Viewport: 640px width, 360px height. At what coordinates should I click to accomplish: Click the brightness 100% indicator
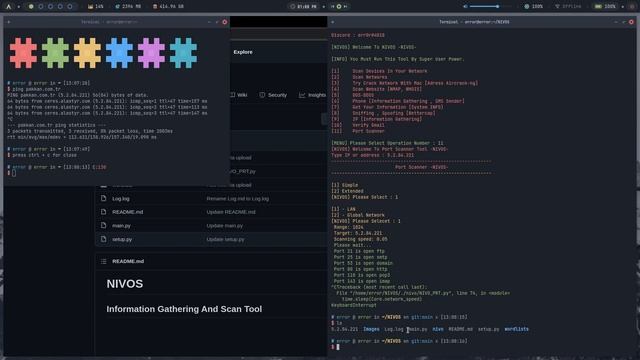click(x=534, y=7)
